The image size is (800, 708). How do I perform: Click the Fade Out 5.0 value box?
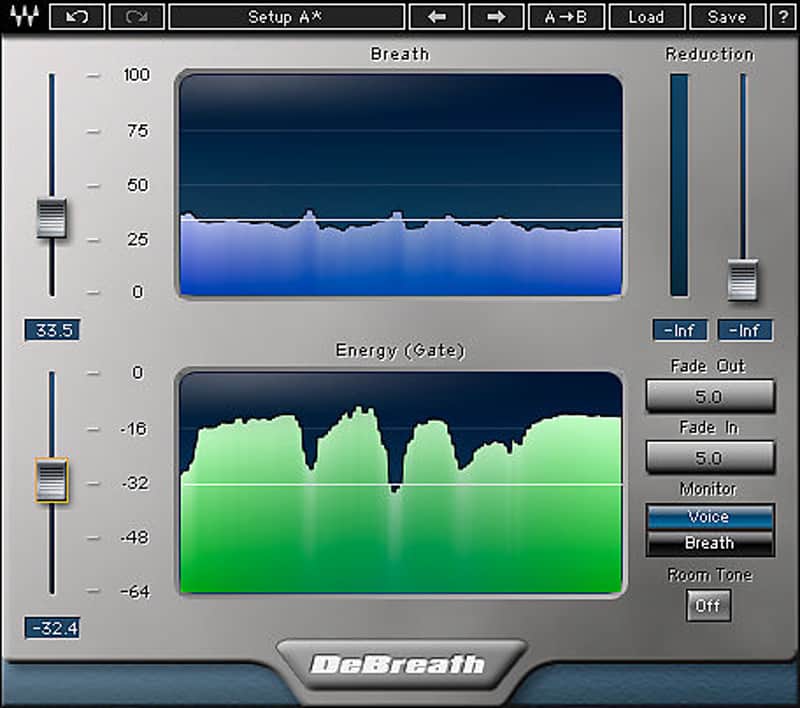click(710, 396)
